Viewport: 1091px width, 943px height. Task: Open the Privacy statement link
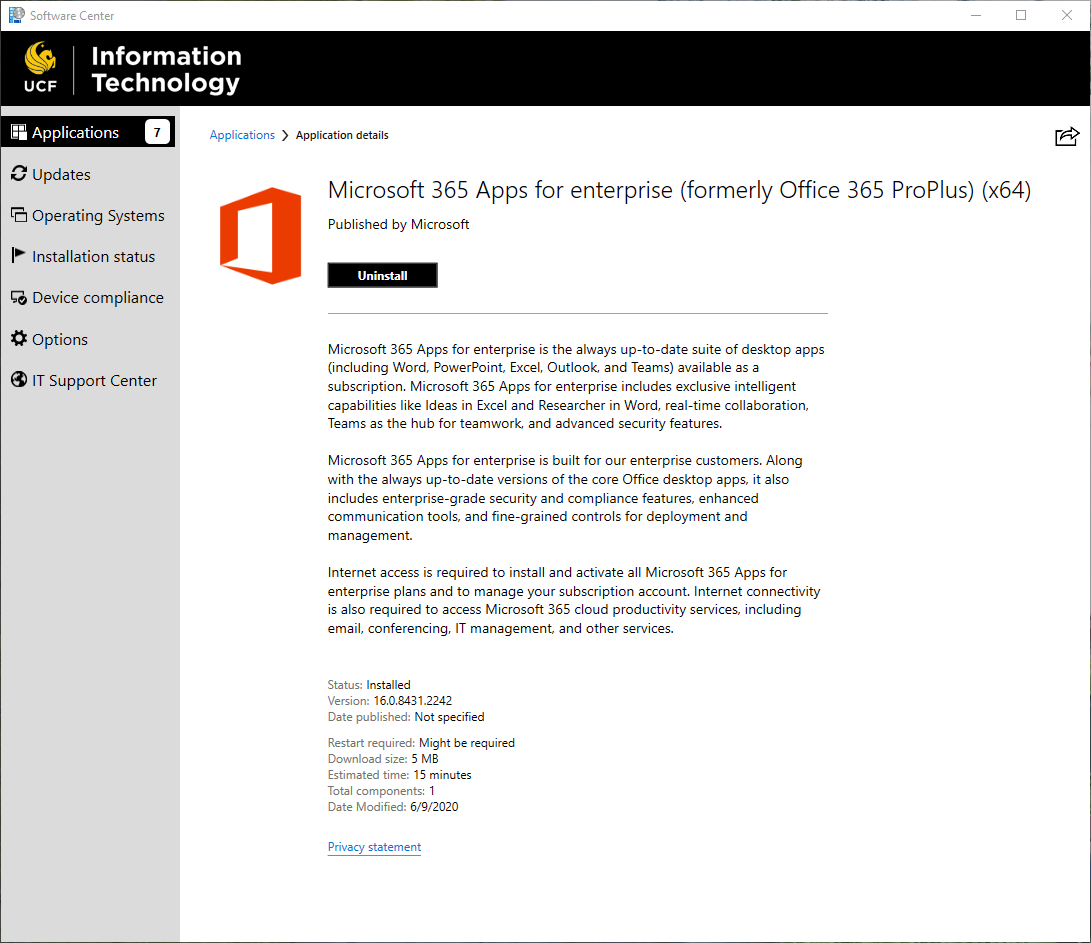coord(374,847)
